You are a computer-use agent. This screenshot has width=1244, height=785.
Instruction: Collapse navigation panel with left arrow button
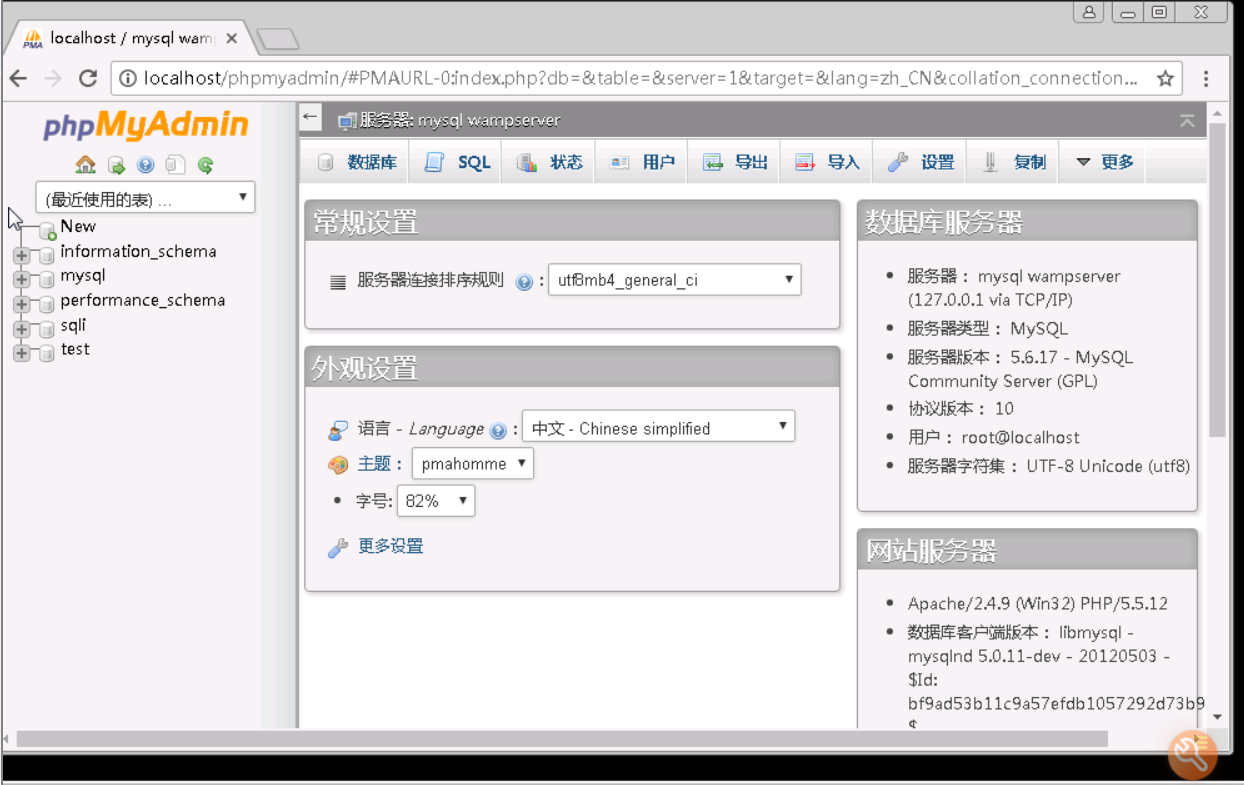click(x=310, y=117)
